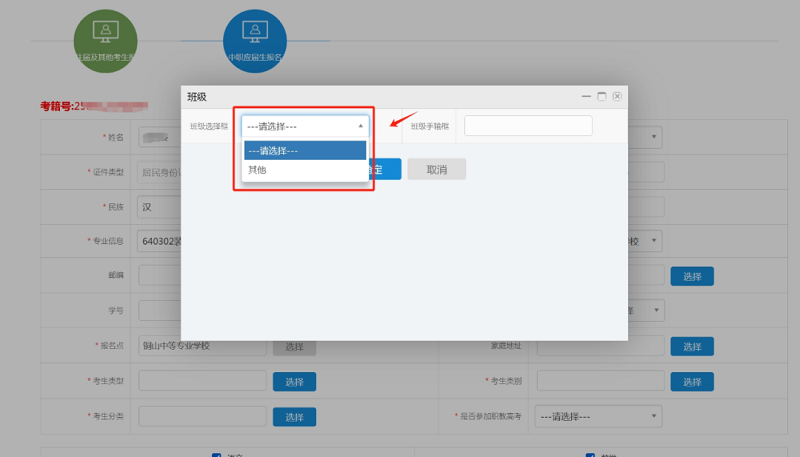Toggle the right checkbox below the form
This screenshot has width=800, height=457.
tap(590, 455)
